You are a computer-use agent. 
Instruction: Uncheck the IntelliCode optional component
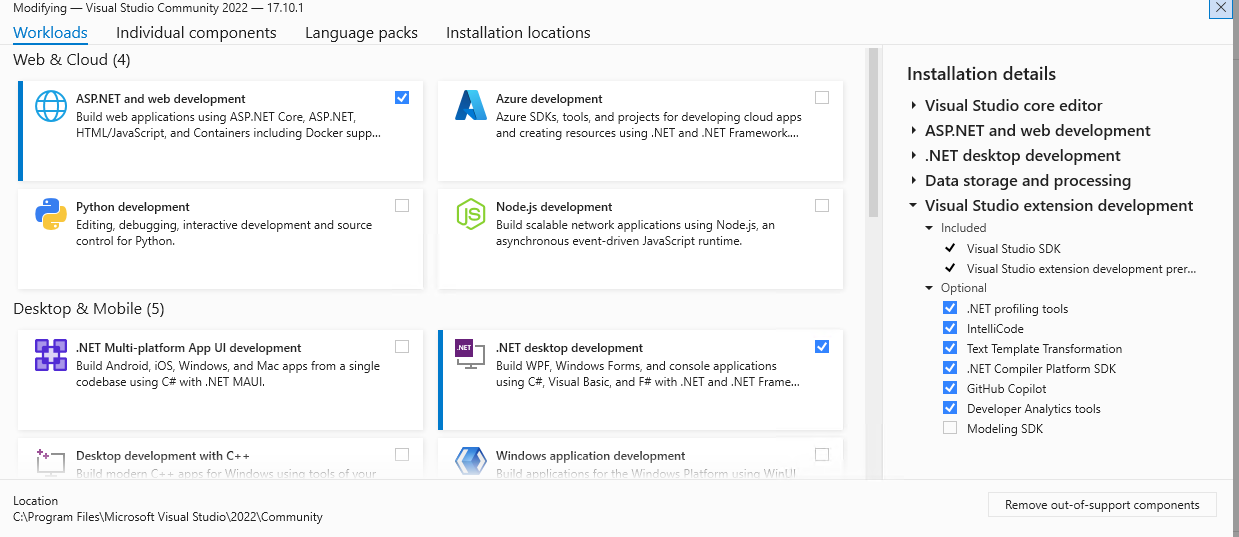pos(950,328)
